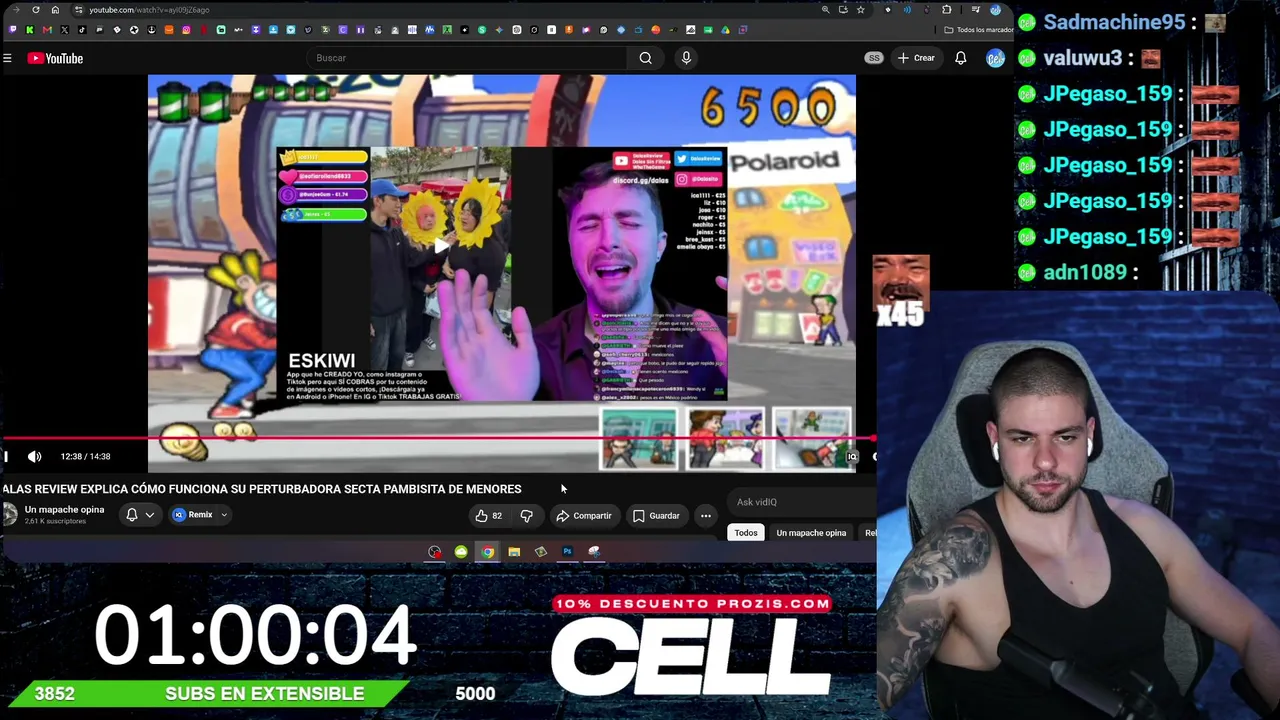Open the subscription notification bell dropdown
The height and width of the screenshot is (720, 1280).
[139, 515]
